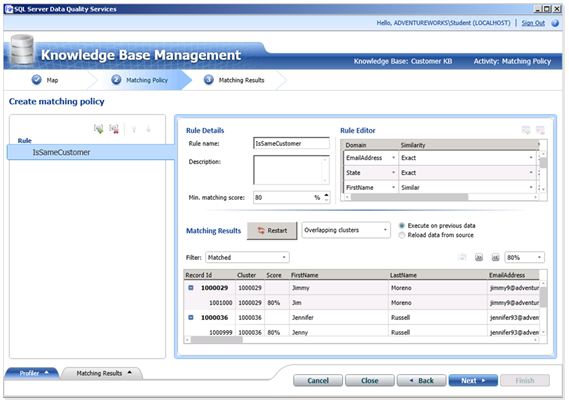This screenshot has width=569, height=403.
Task: Open the EmailAddress domain dropdown
Action: click(x=393, y=158)
